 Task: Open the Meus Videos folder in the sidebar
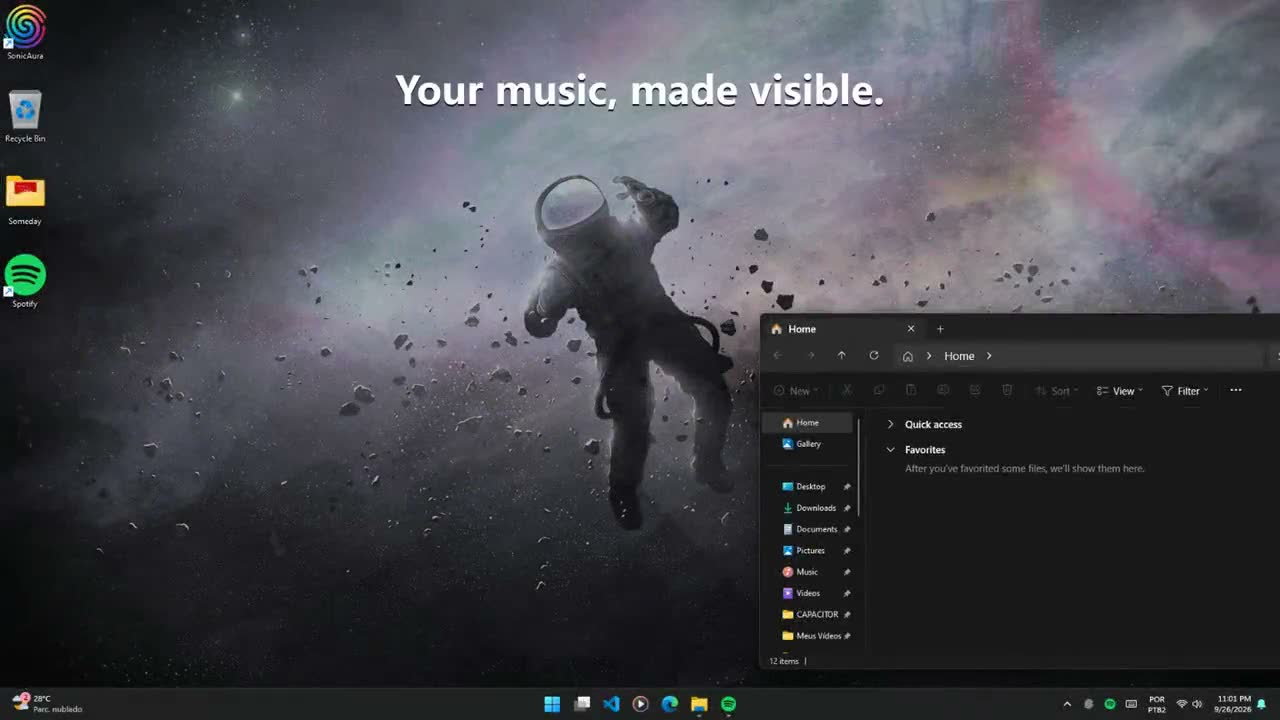[x=808, y=636]
